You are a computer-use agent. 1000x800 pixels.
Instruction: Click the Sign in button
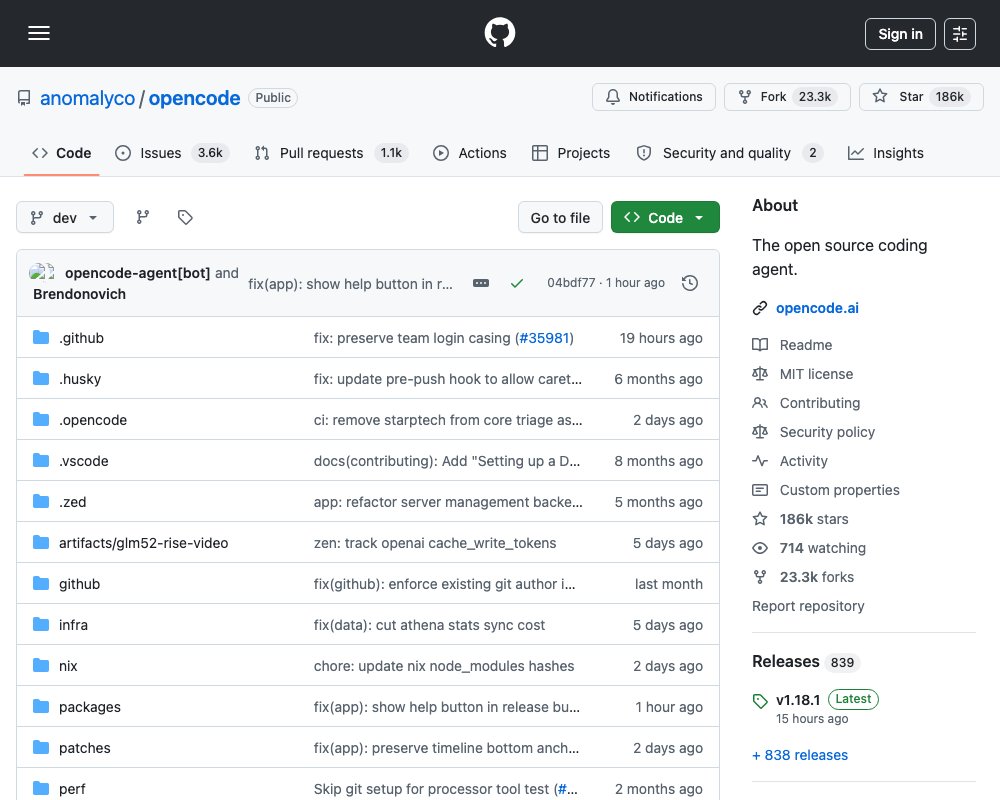[x=900, y=34]
